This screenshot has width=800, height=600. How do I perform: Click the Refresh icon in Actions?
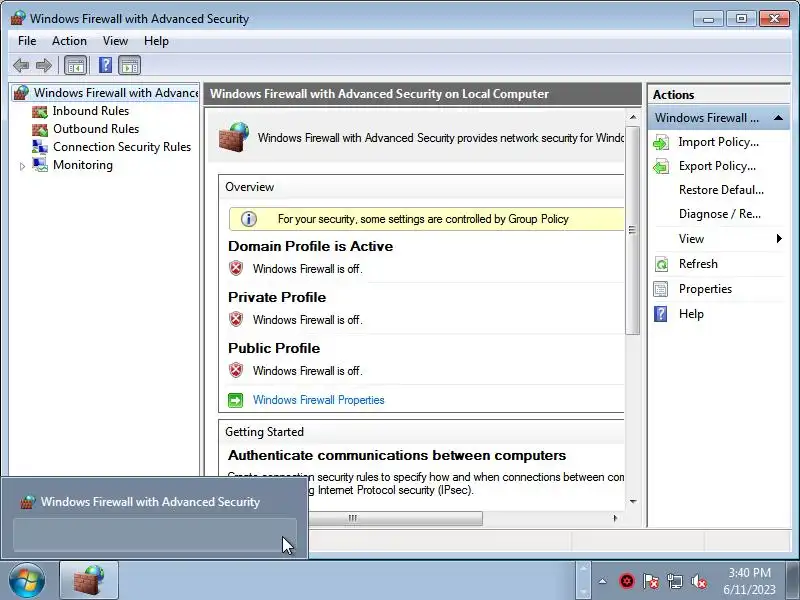661,264
